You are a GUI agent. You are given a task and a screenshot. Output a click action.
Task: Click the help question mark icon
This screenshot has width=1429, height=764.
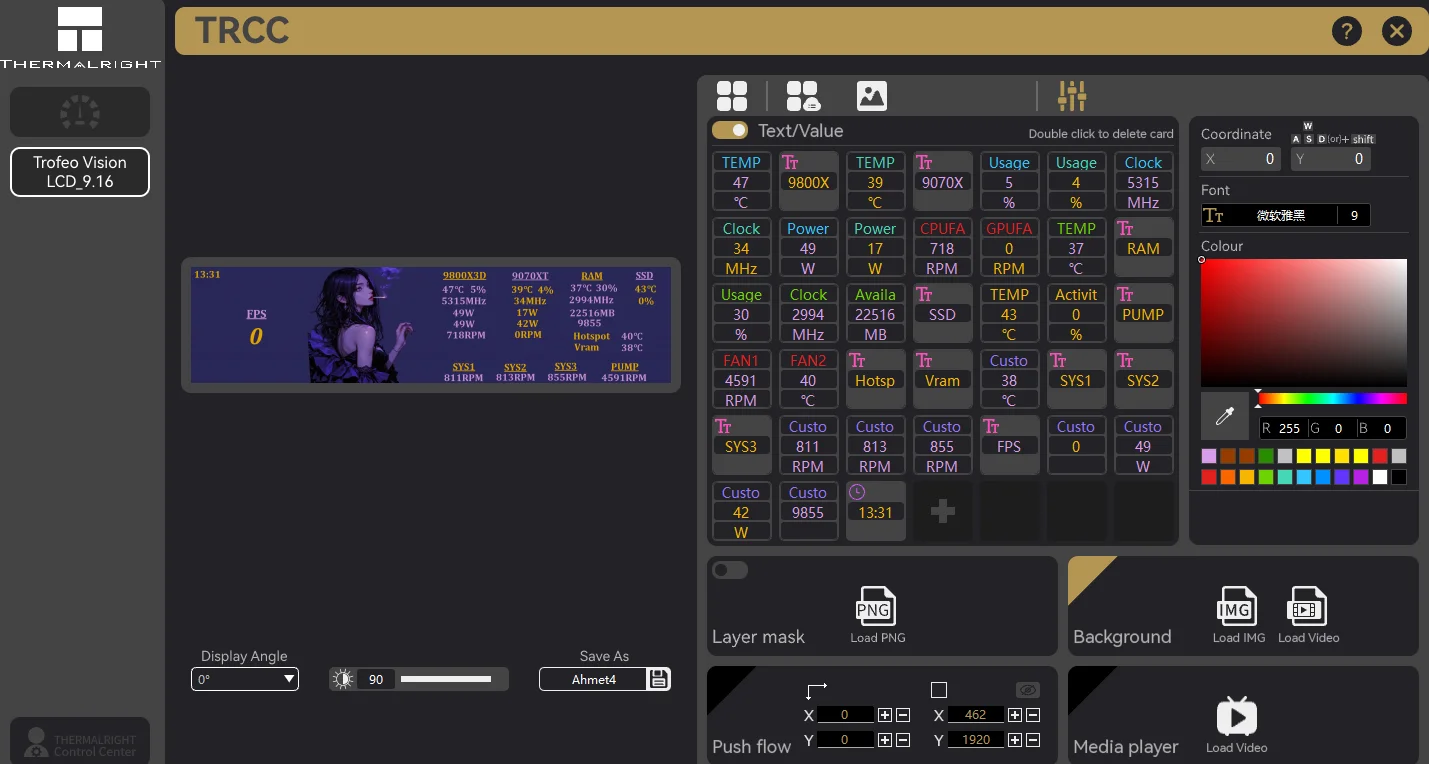(x=1347, y=31)
